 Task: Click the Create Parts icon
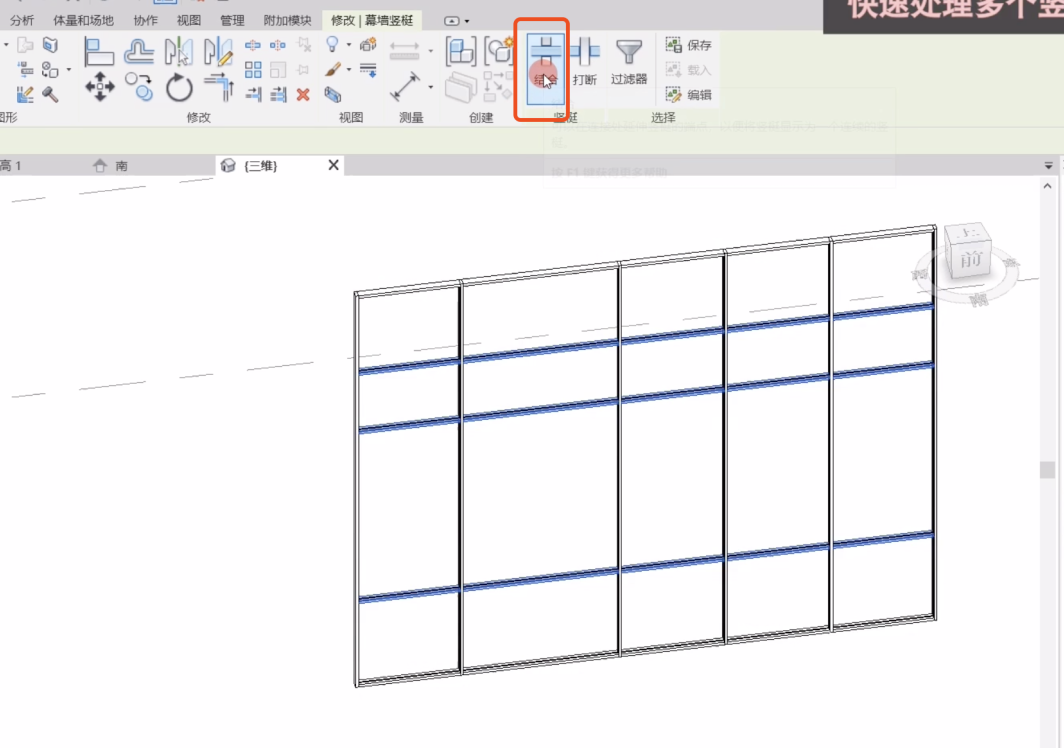(x=461, y=88)
